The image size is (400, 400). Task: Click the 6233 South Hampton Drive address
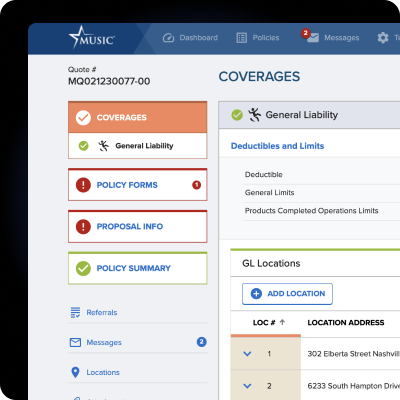pyautogui.click(x=353, y=386)
